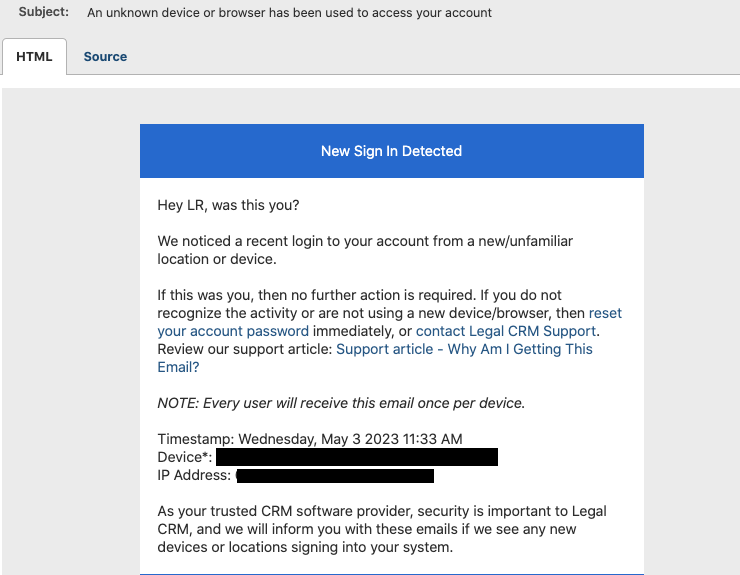
Task: Click the 'Review our support article:' text
Action: pyautogui.click(x=245, y=349)
